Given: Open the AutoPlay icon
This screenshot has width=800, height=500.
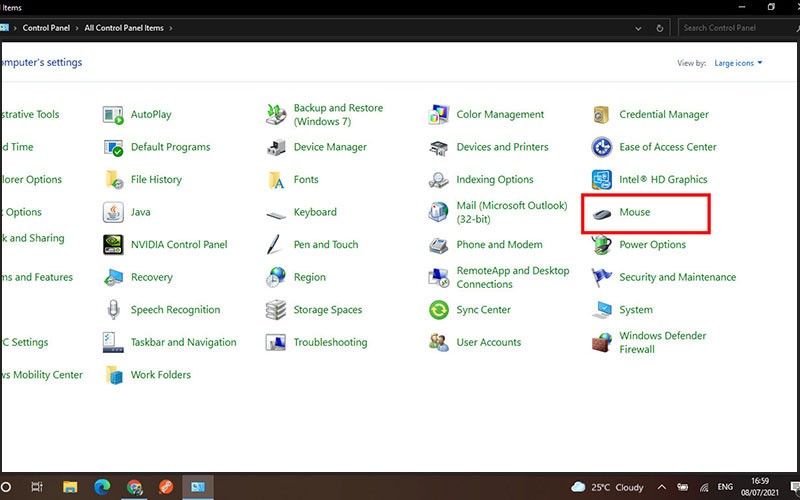Looking at the screenshot, I should [x=113, y=115].
